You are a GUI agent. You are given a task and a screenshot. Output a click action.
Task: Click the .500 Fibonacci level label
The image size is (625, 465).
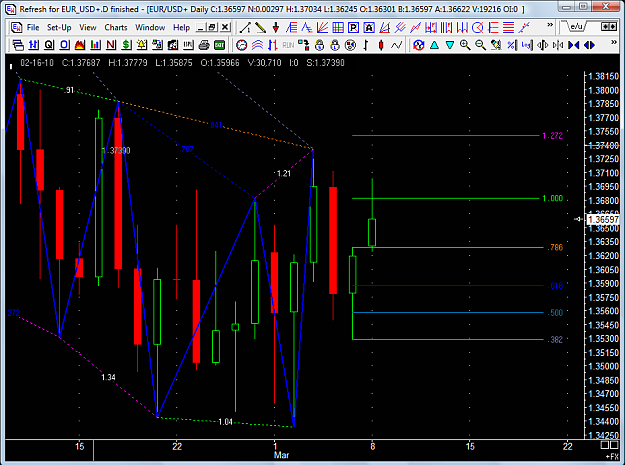[x=555, y=313]
